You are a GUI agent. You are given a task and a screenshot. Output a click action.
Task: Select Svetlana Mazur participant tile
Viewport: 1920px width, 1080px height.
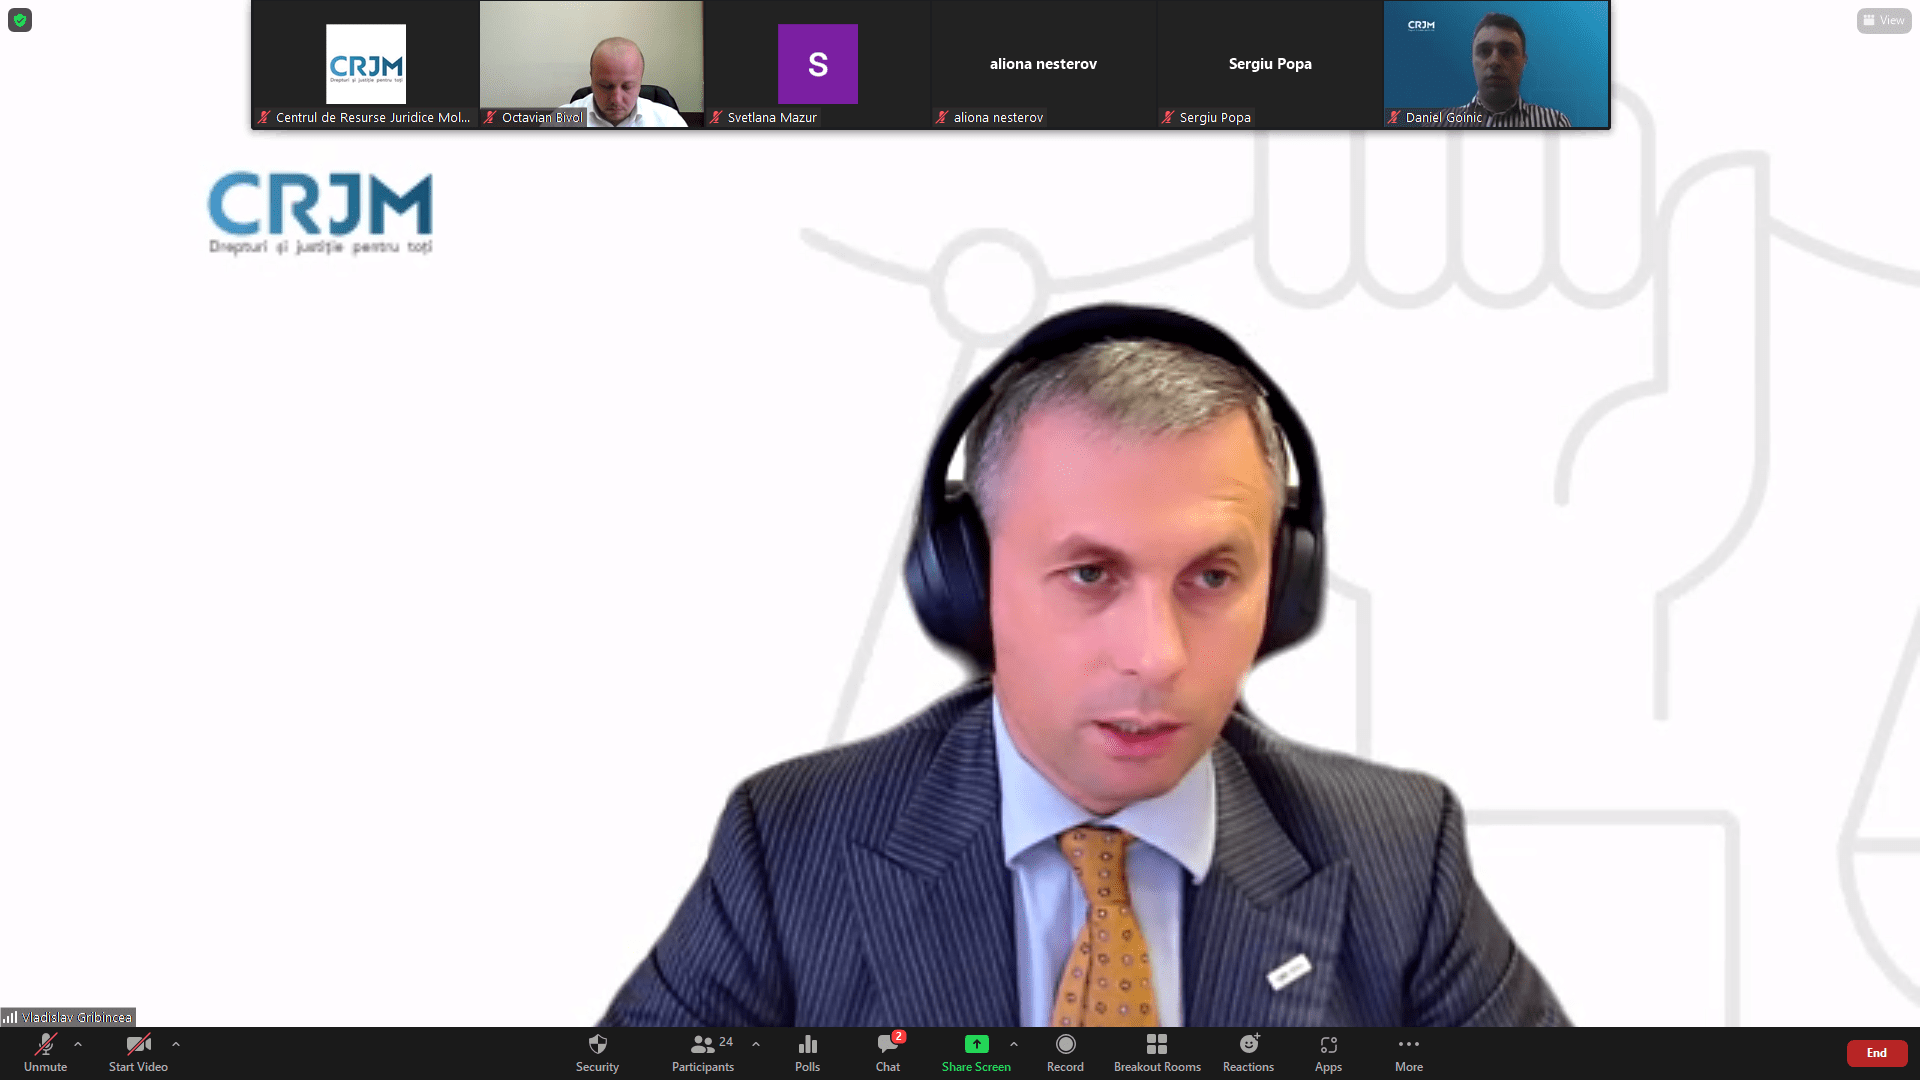(x=817, y=64)
